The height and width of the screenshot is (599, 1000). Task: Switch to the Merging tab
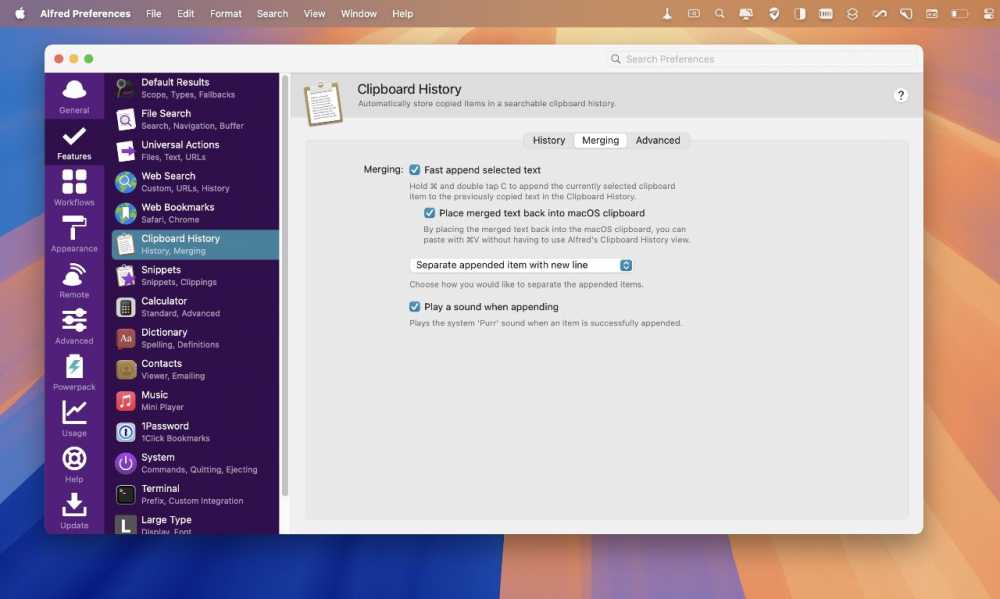pos(600,140)
